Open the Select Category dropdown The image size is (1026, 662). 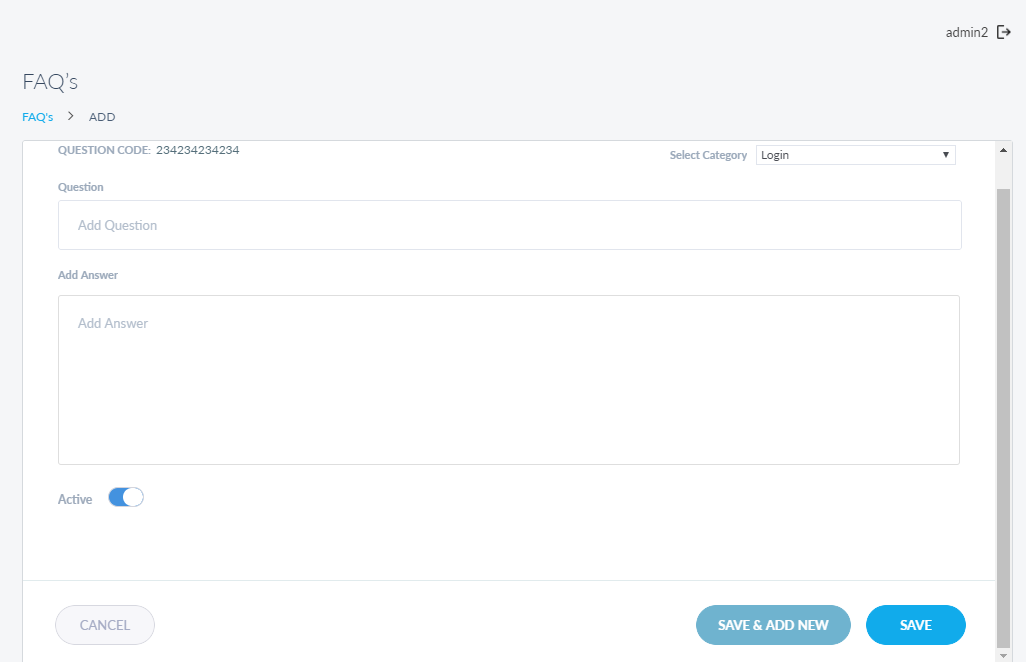pos(855,155)
